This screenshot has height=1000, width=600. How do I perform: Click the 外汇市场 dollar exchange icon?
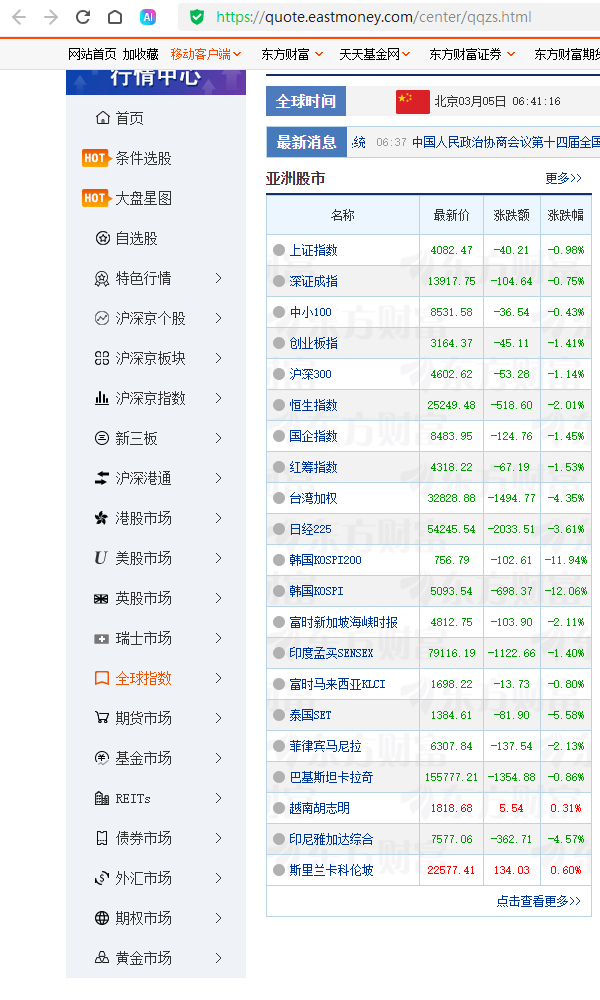pos(102,878)
